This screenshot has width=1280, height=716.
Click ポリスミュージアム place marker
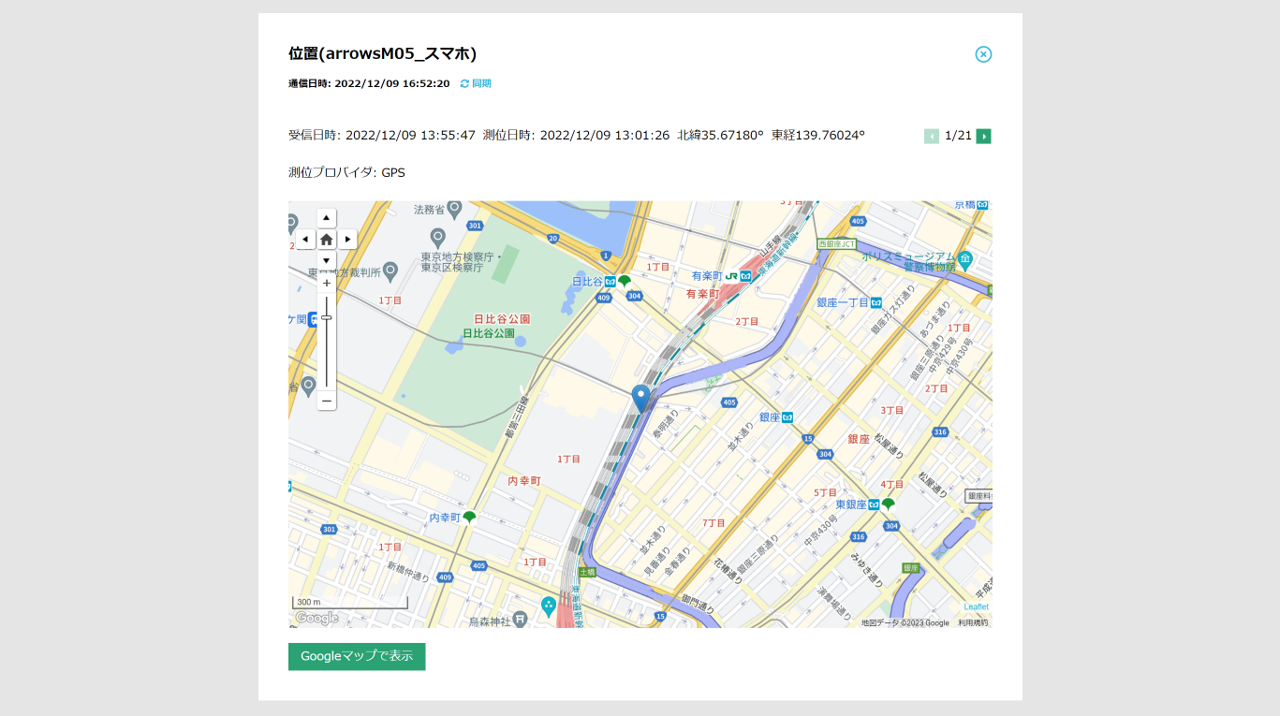coord(966,260)
